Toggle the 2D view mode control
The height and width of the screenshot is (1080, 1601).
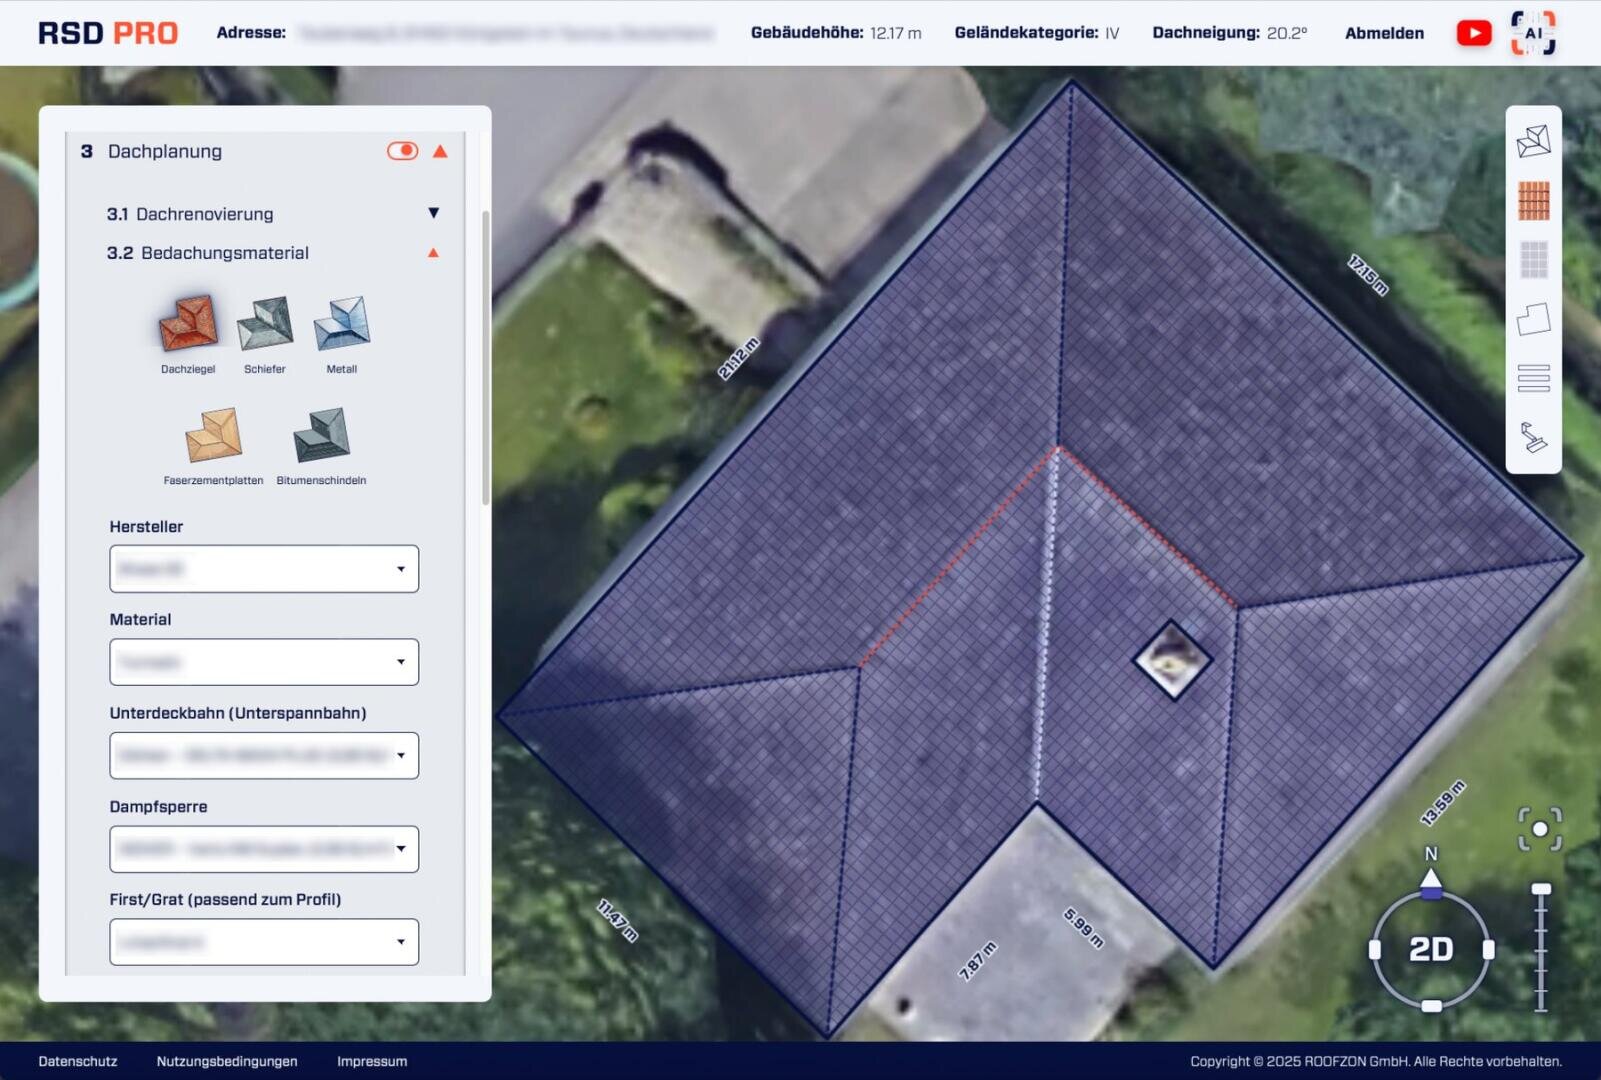tap(1432, 948)
